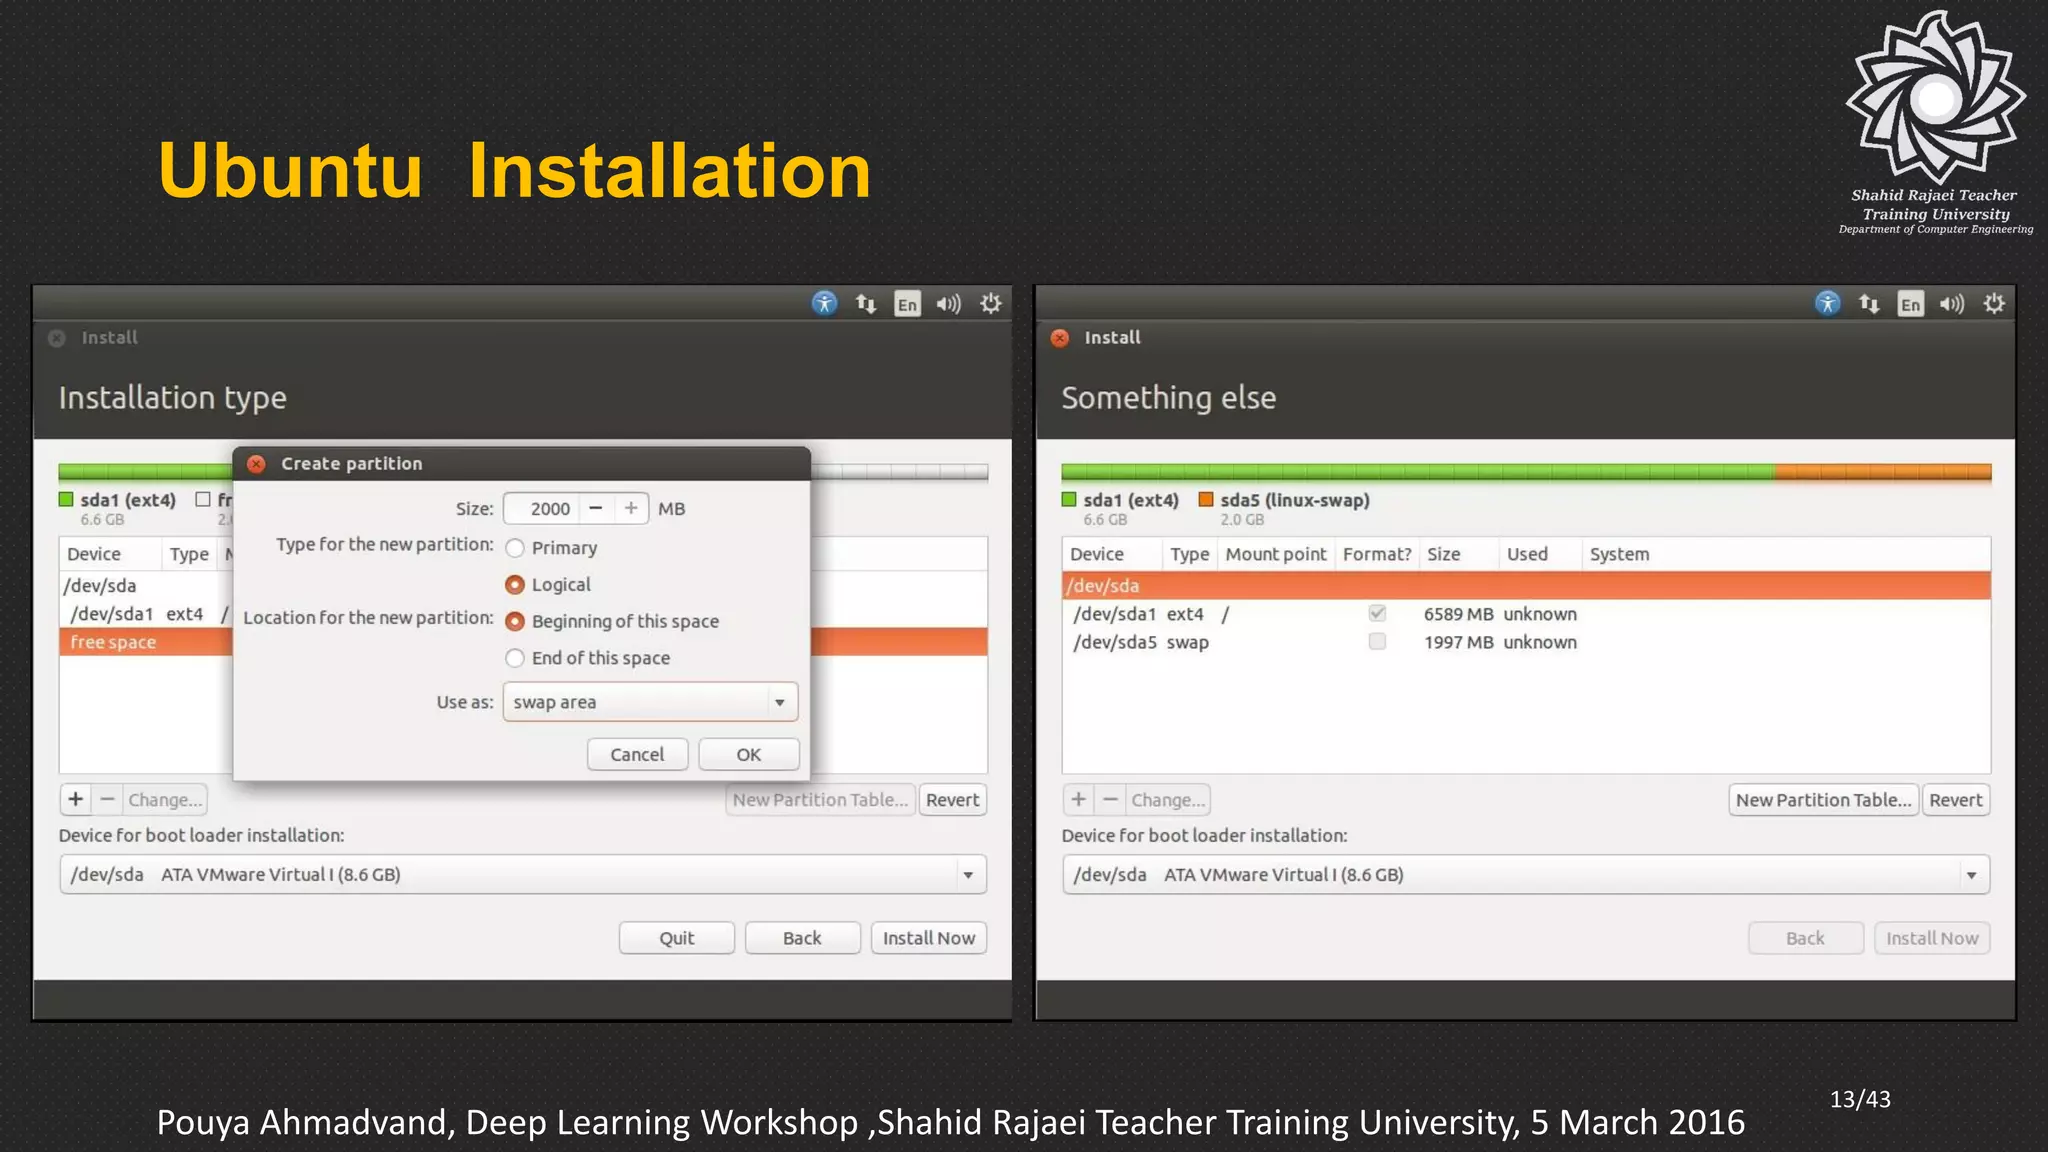Image resolution: width=2048 pixels, height=1152 pixels.
Task: Decrease partition size with minus button
Action: pos(596,508)
